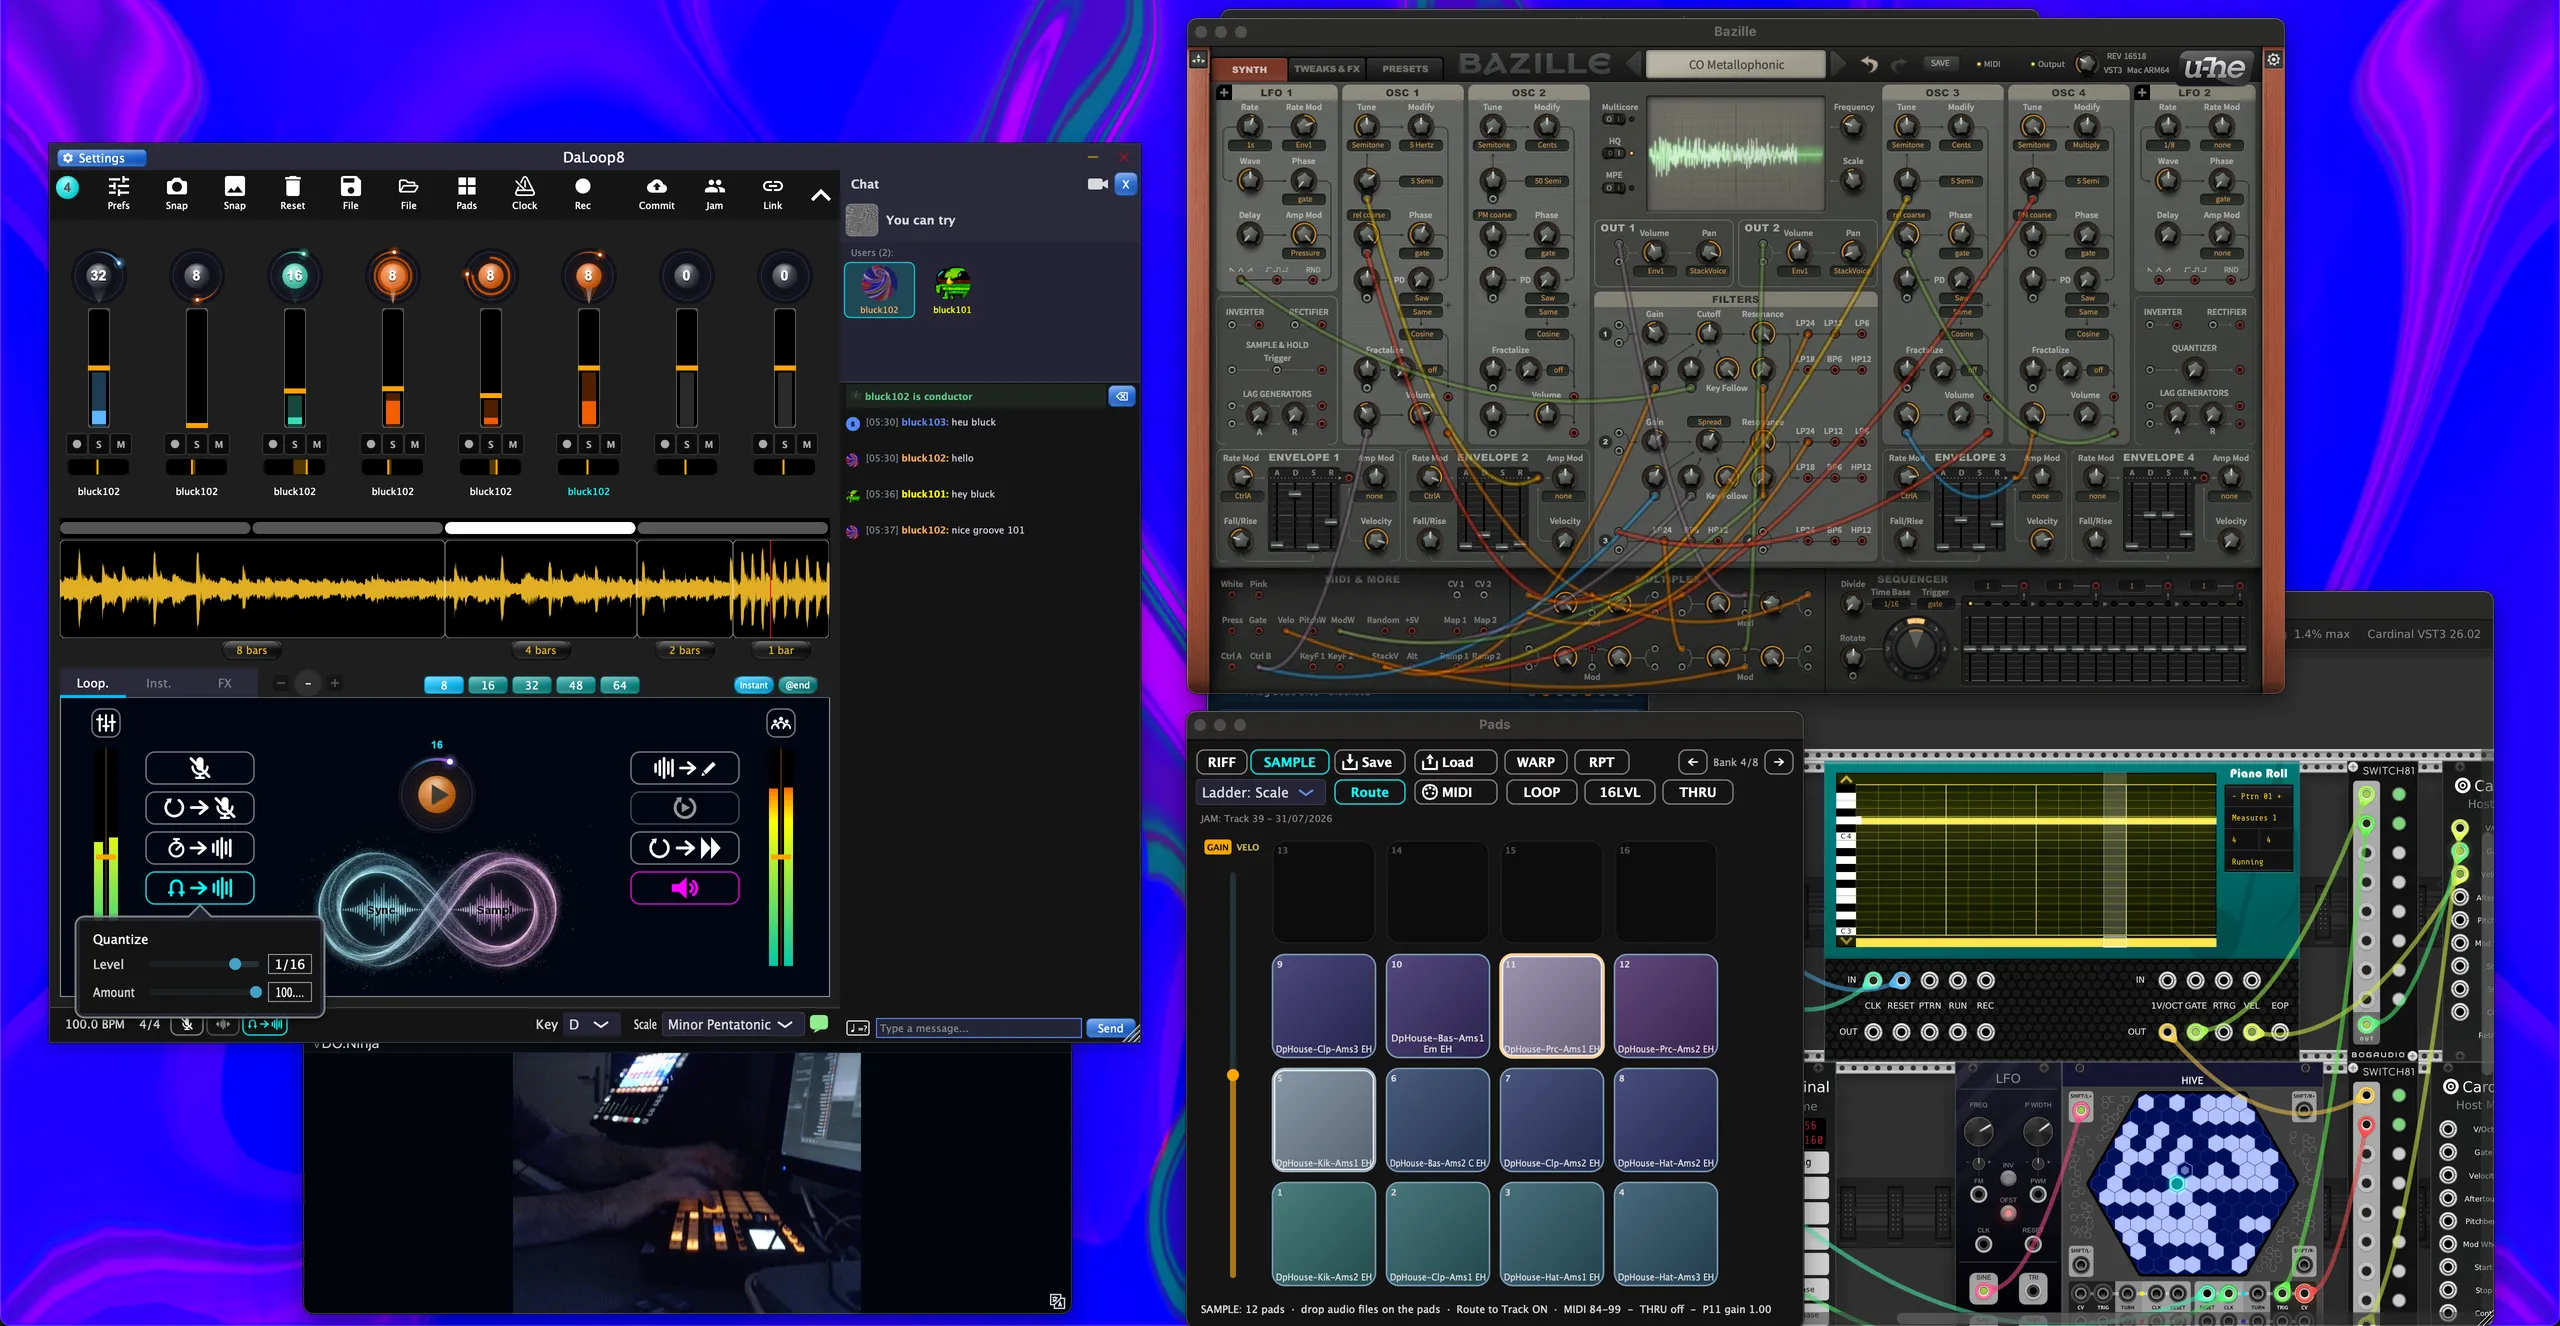
Task: Toggle the magnet-to-waveform quantize button in the Loop panel
Action: 200,888
